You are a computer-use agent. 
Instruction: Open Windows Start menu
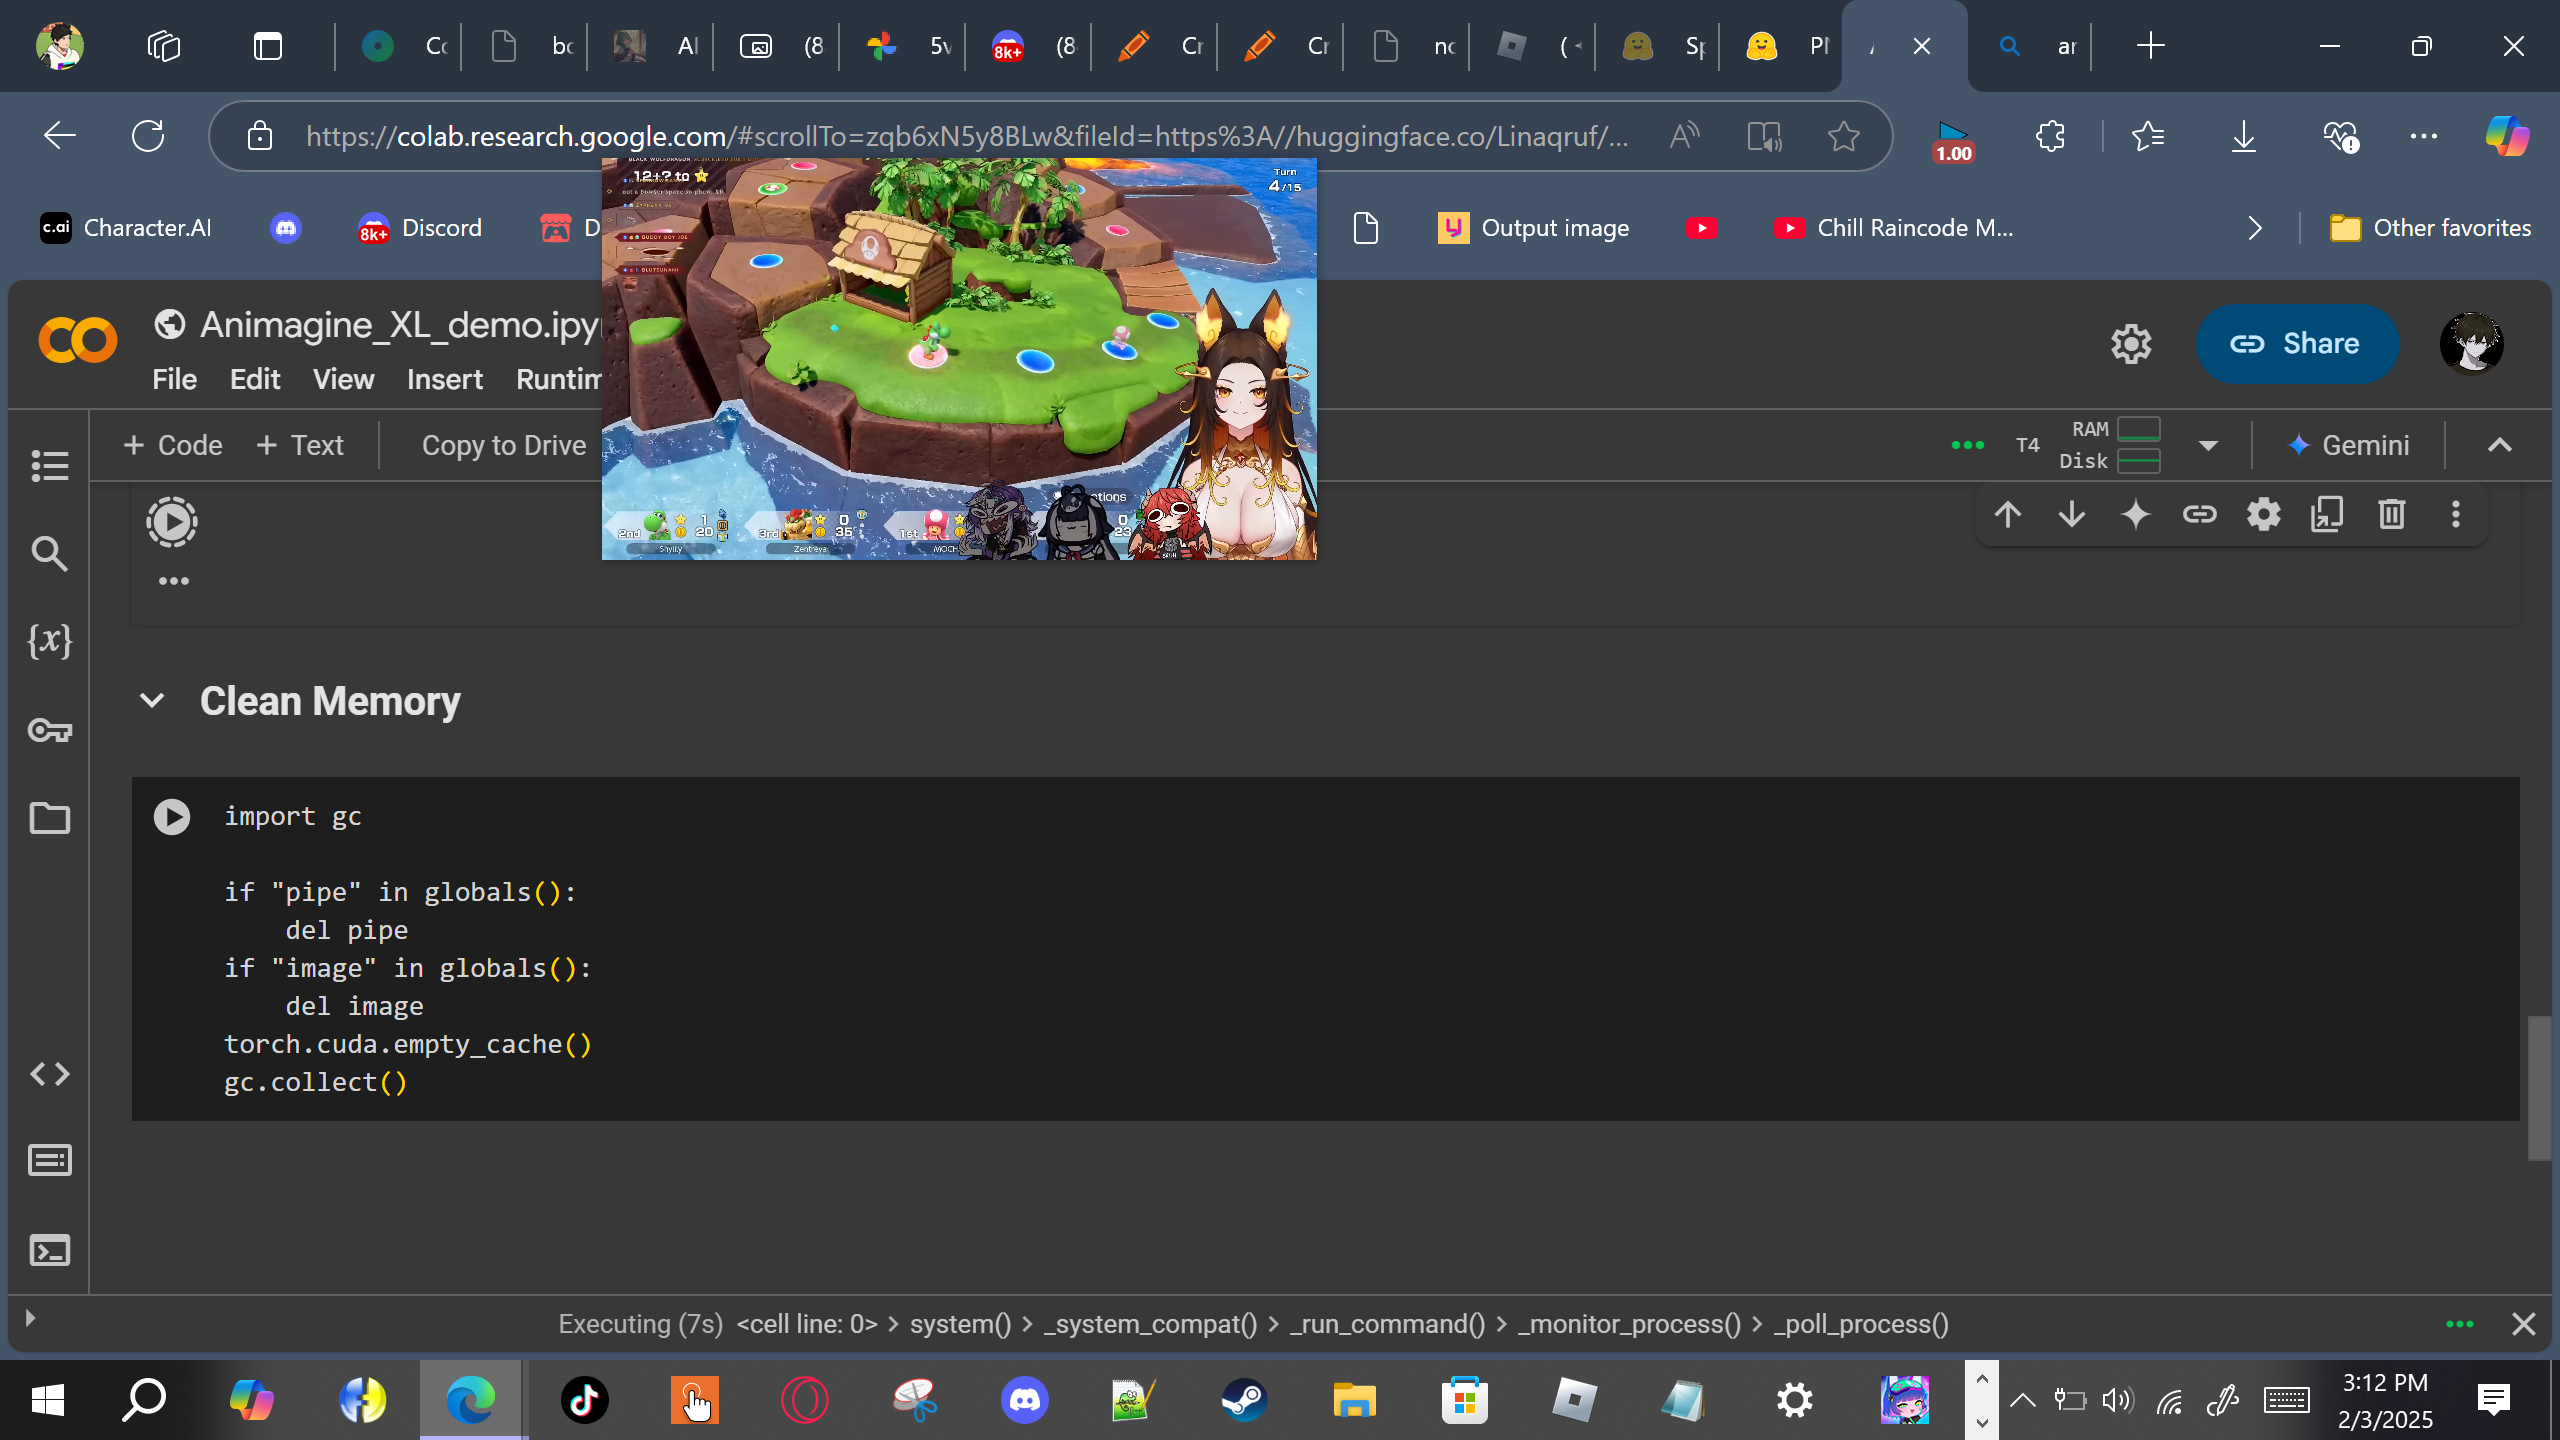[48, 1400]
